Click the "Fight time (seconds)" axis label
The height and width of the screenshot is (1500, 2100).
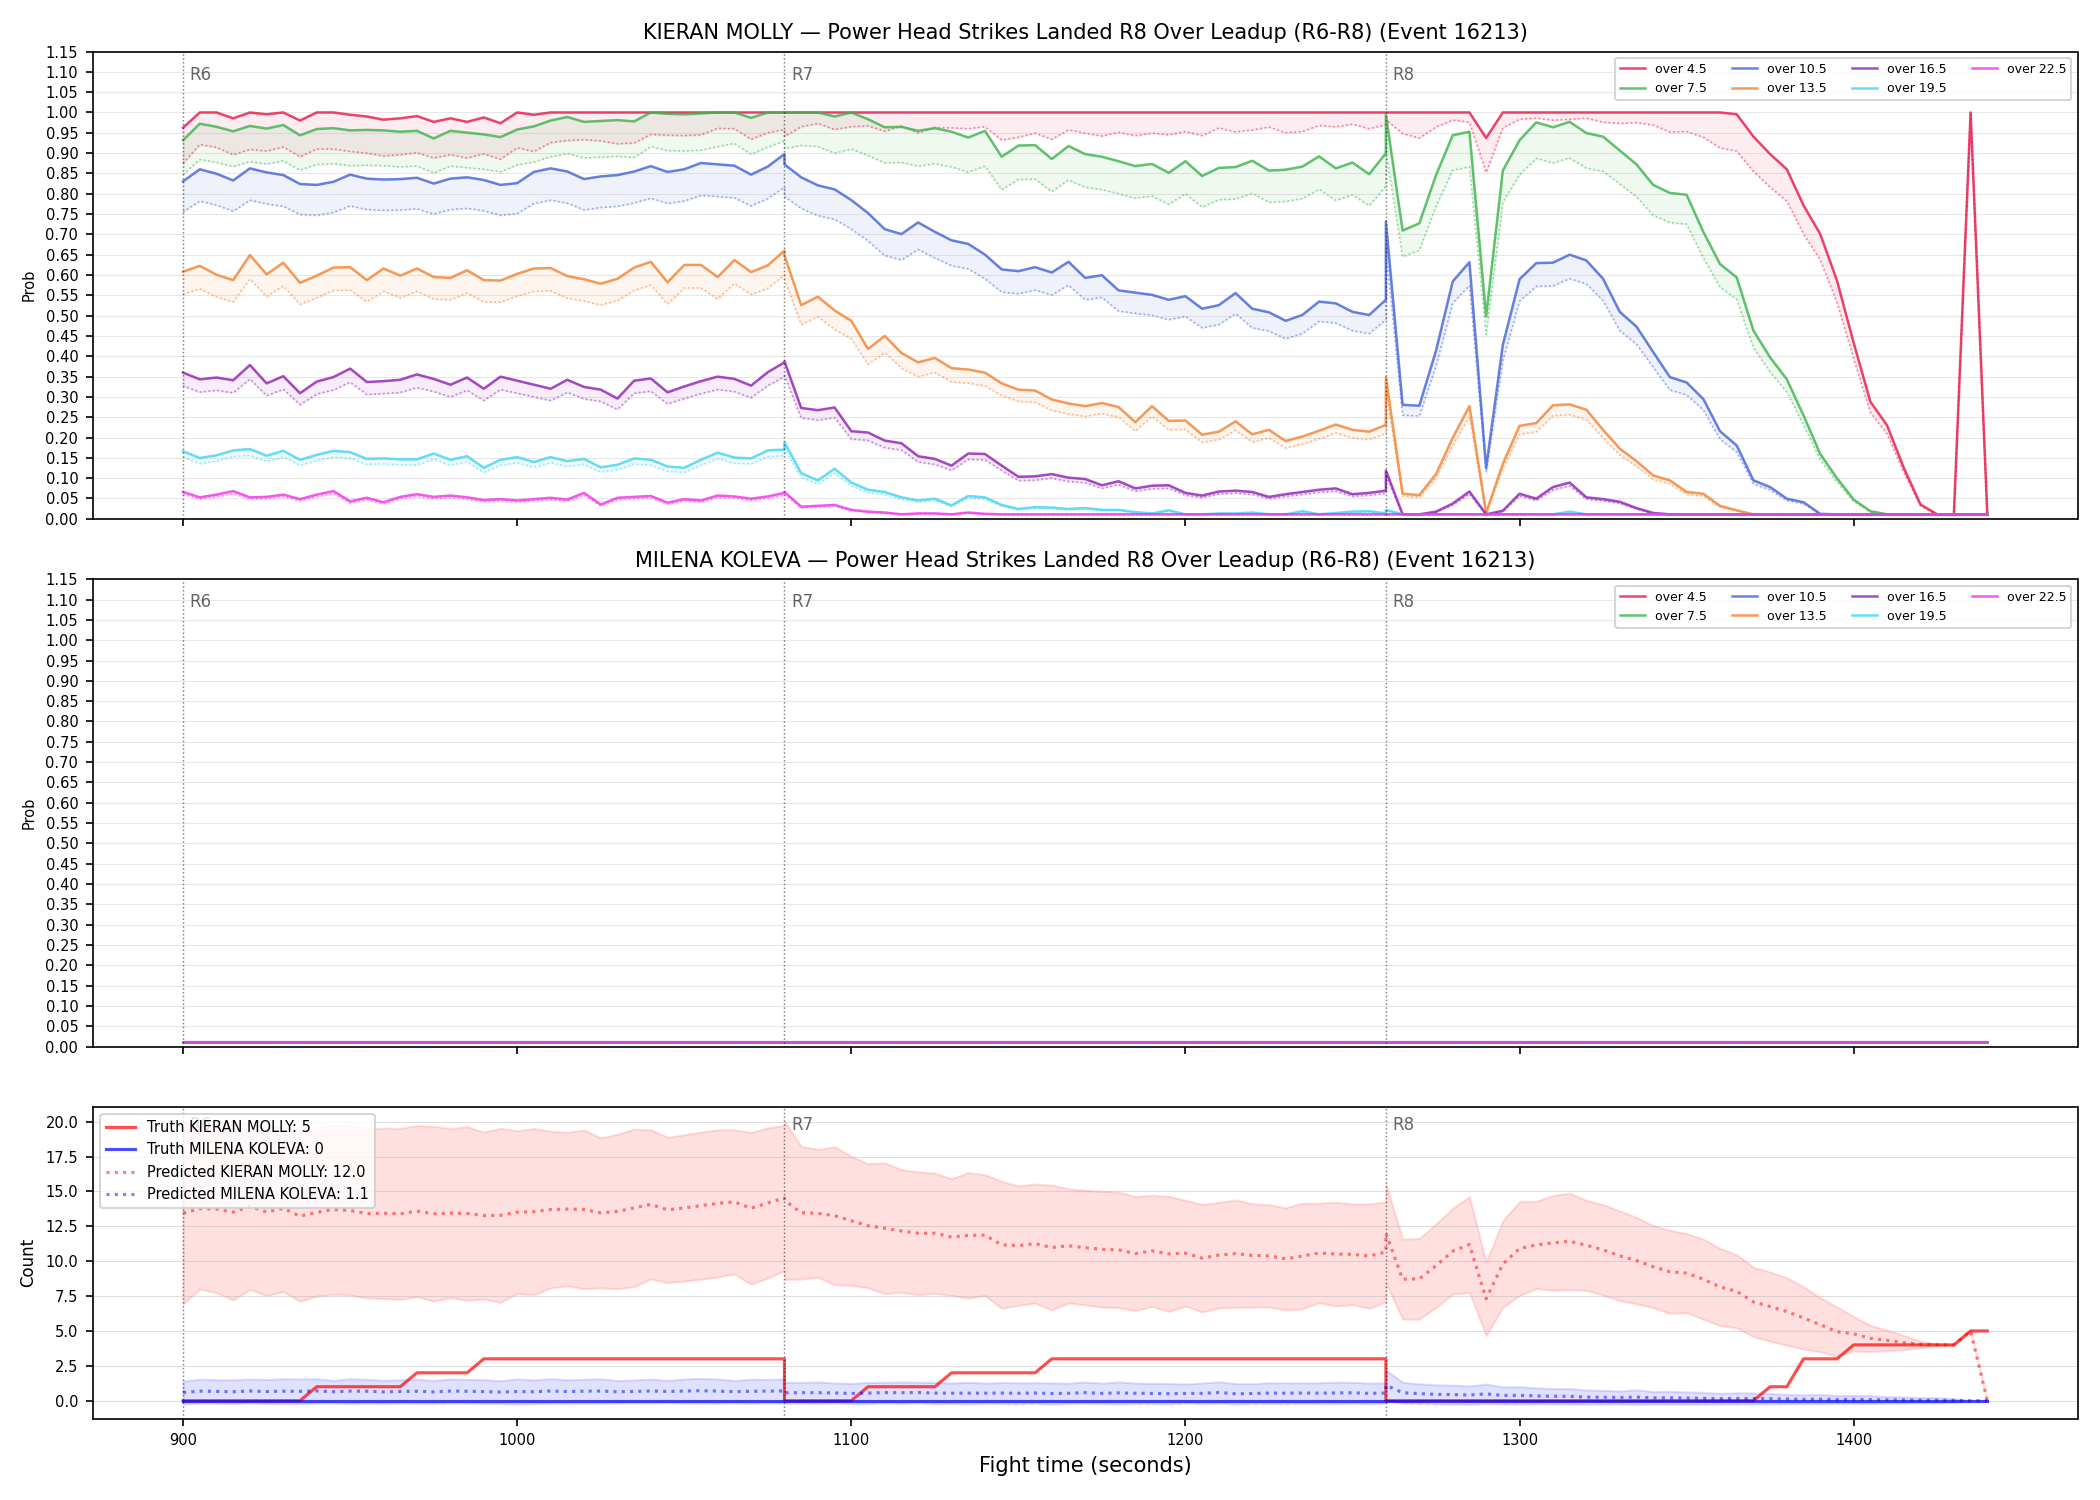pos(1085,1466)
